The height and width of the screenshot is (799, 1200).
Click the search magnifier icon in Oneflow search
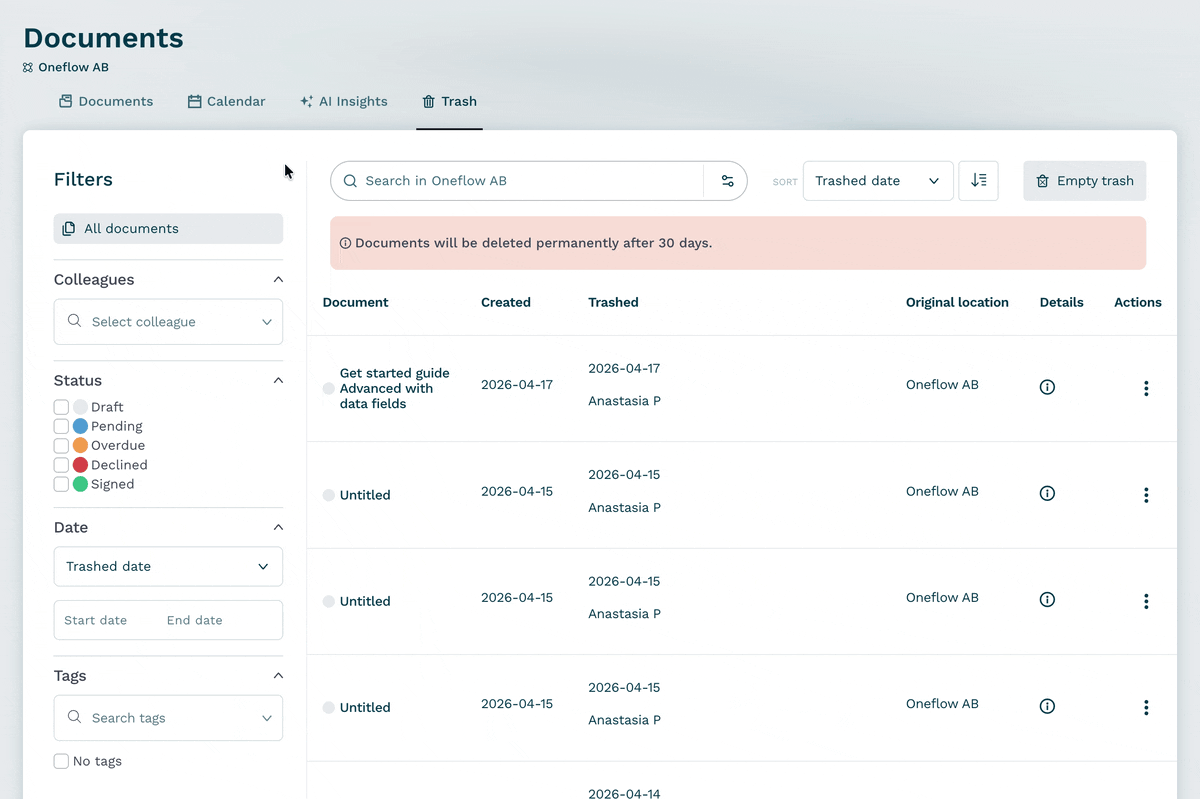click(350, 181)
